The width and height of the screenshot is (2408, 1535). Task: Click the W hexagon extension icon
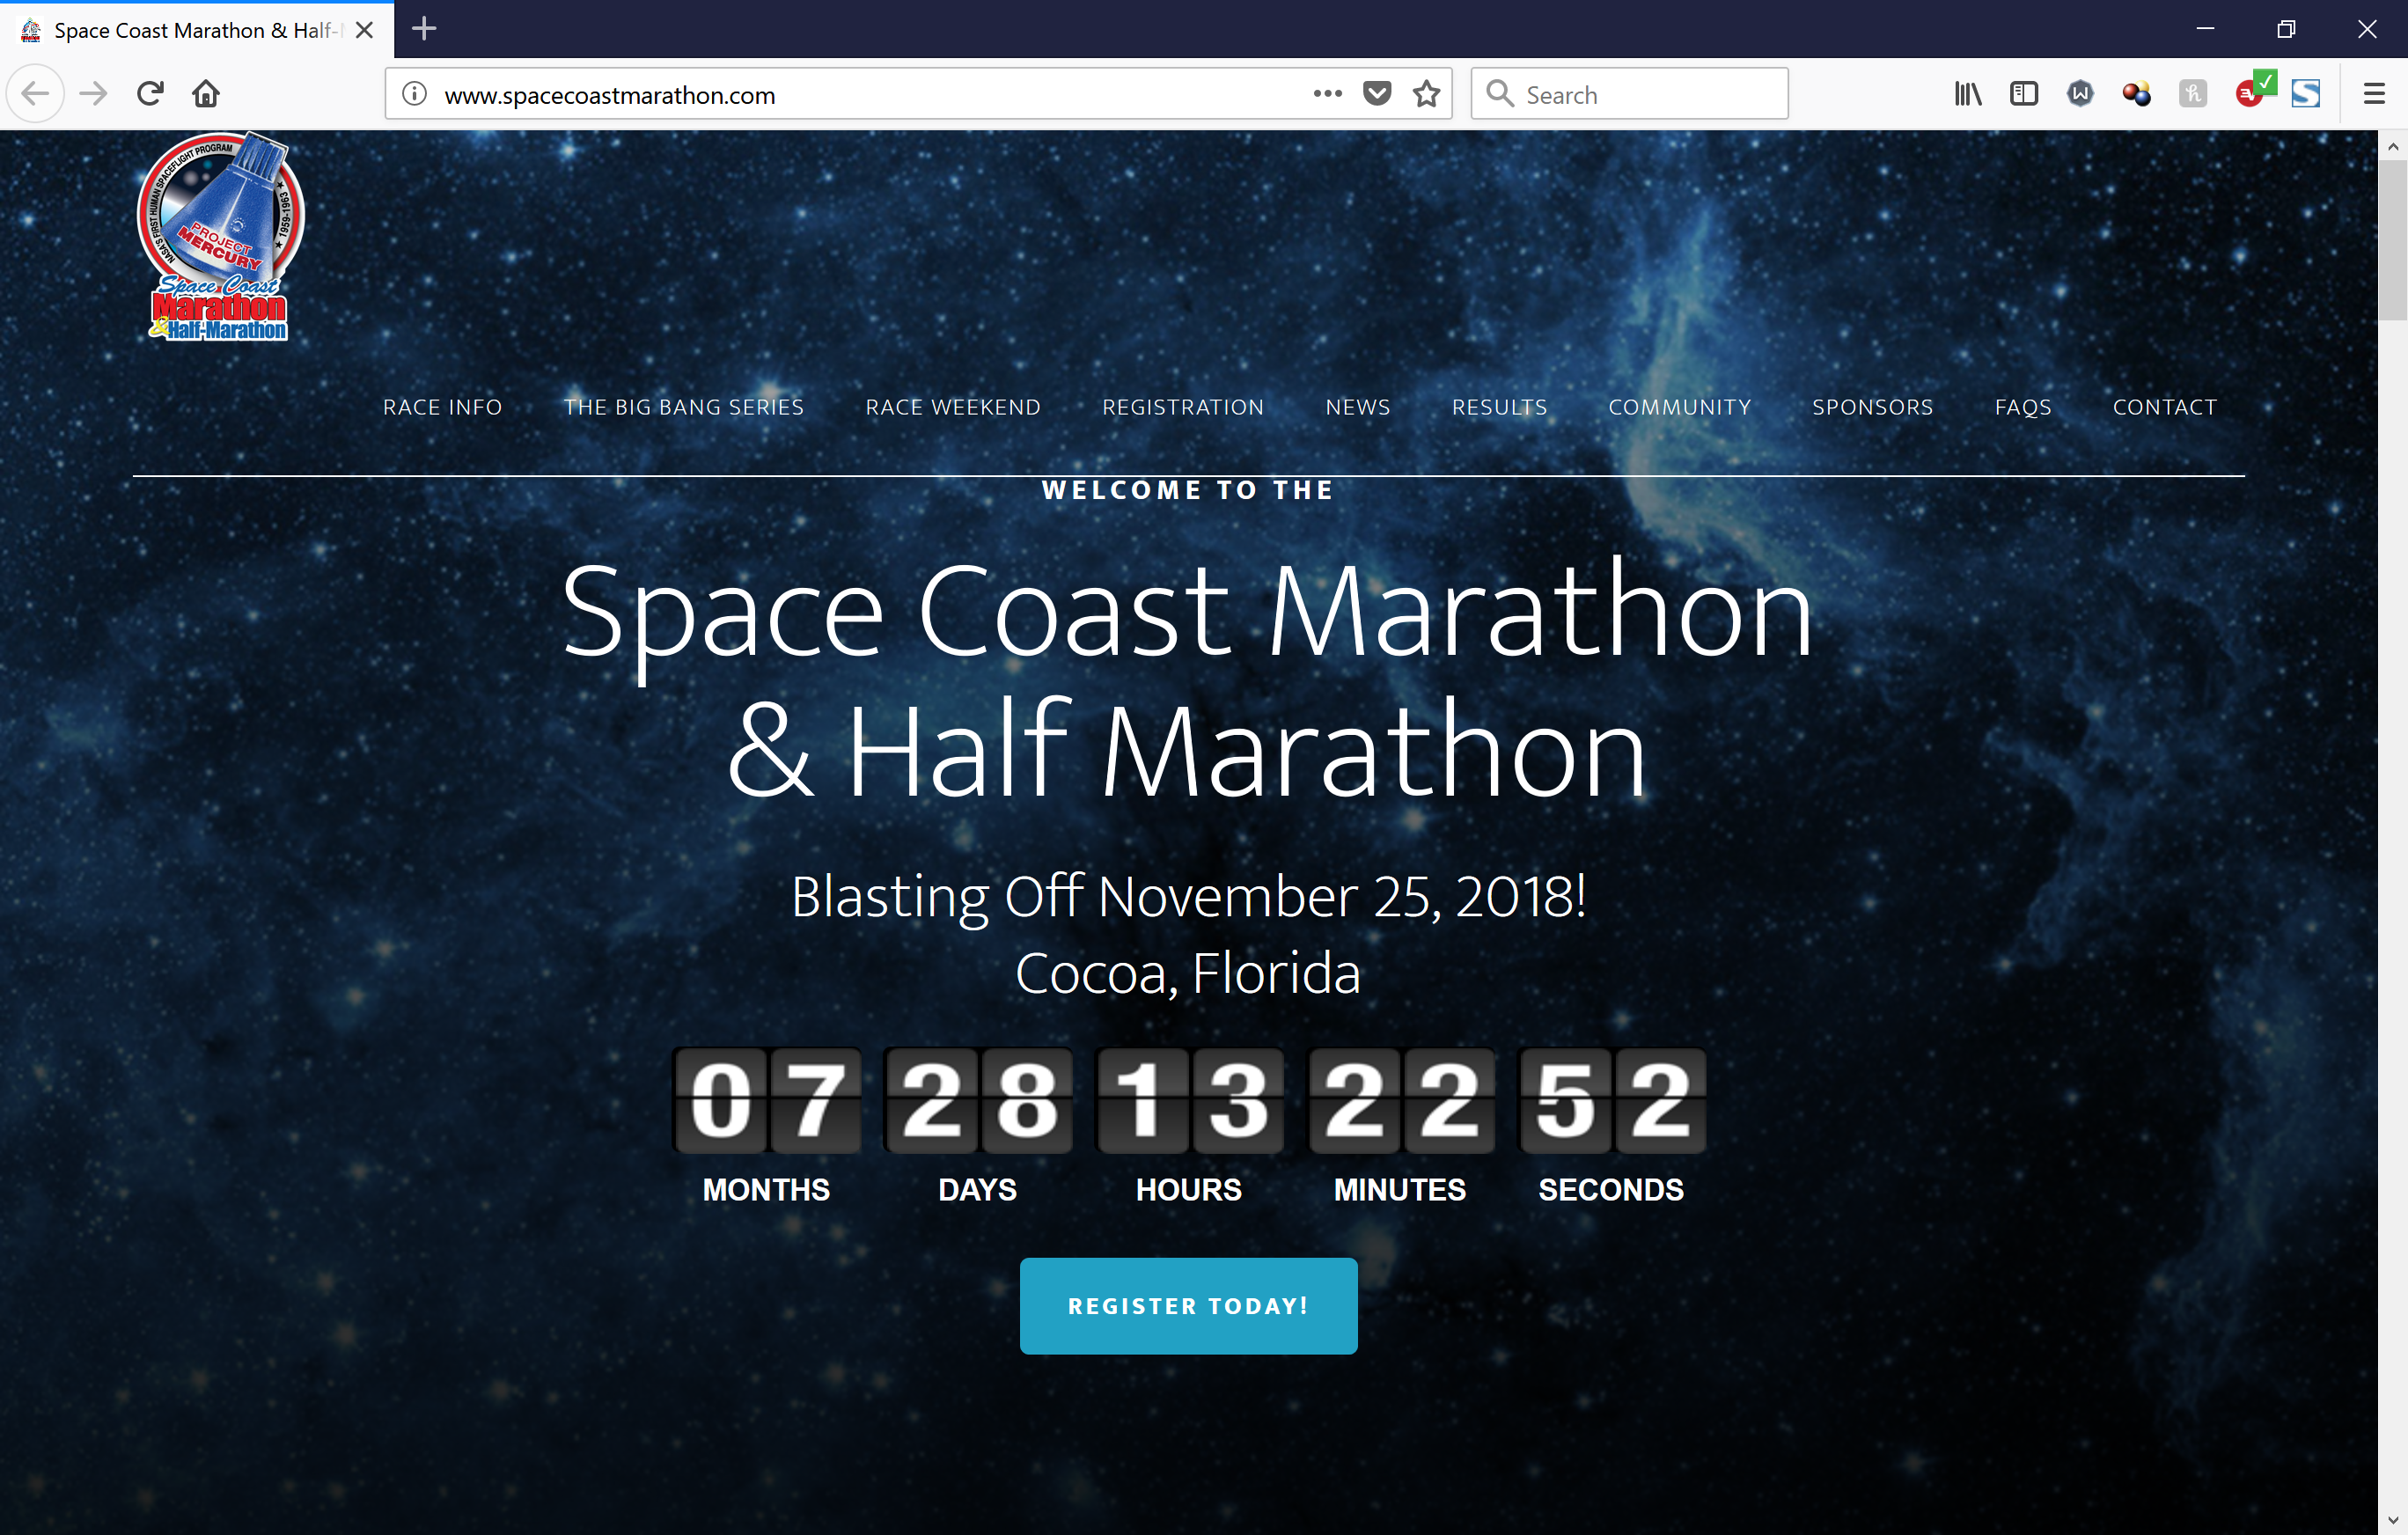tap(2080, 94)
